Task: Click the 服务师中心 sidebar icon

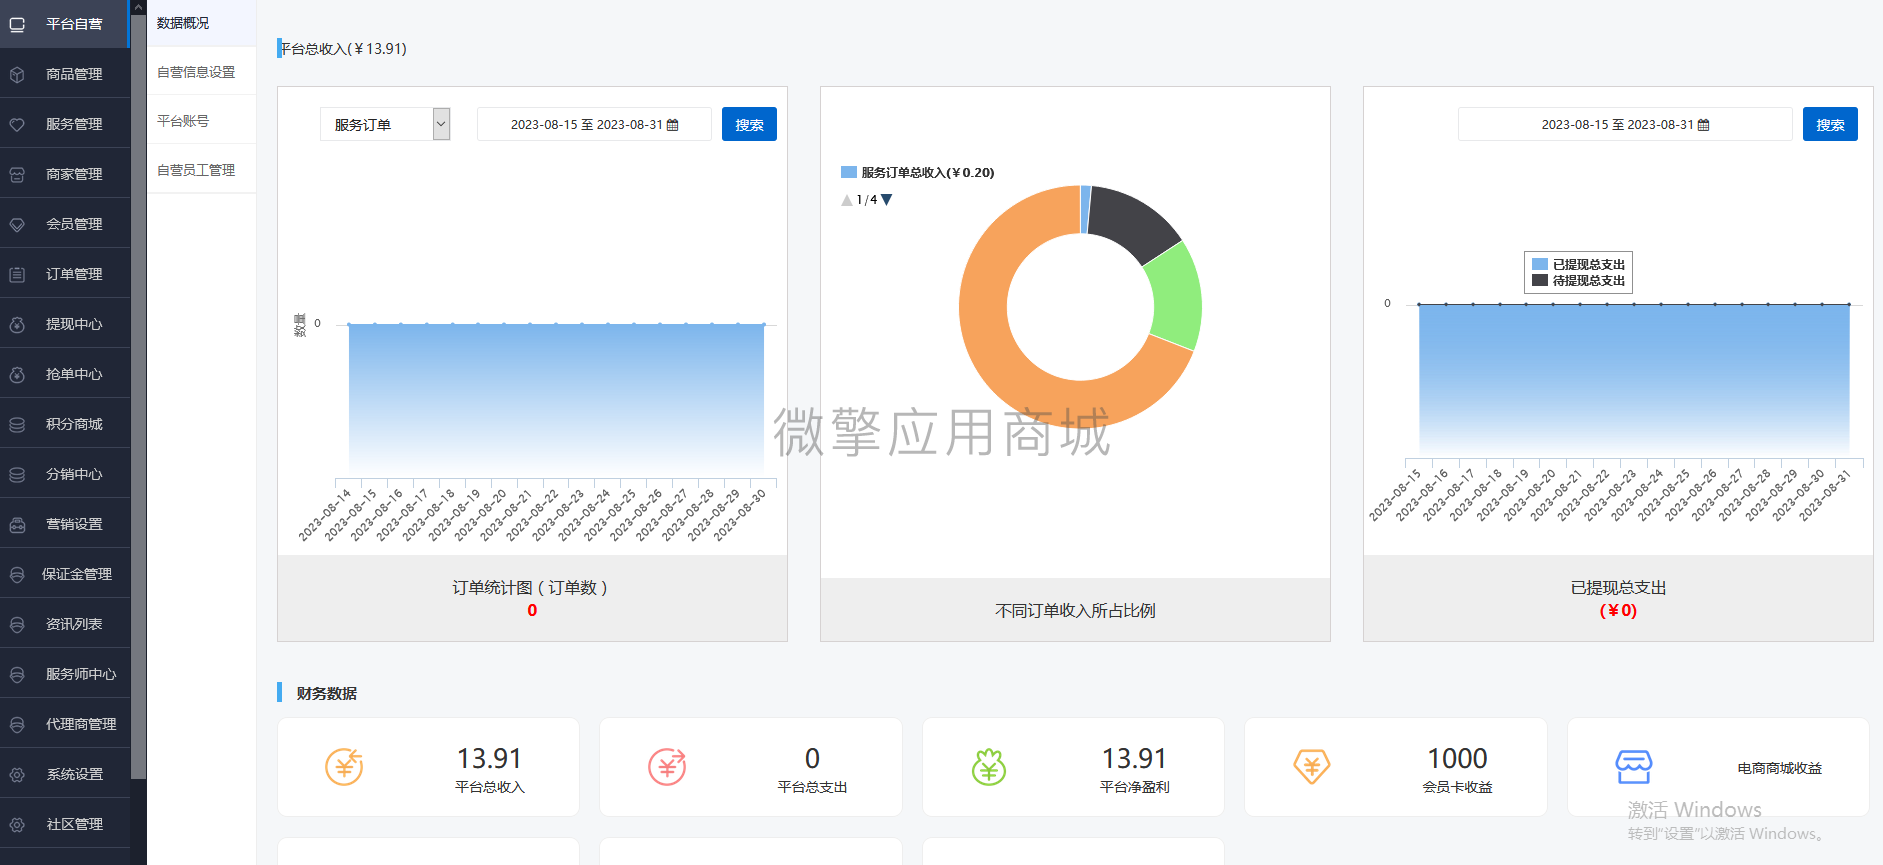Action: [17, 674]
